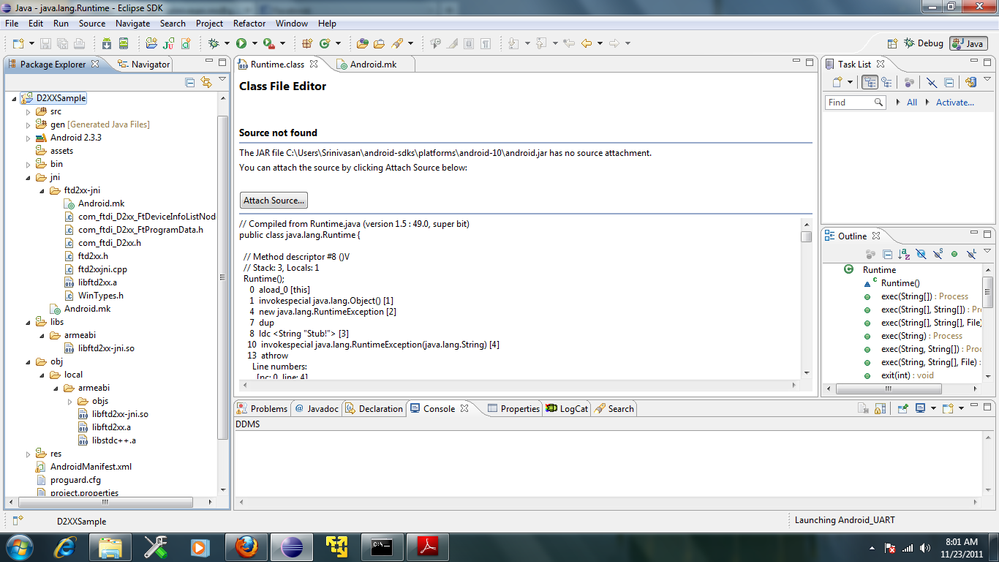Collapse All in Package Explorer toolbar
This screenshot has height=562, width=999.
[190, 82]
